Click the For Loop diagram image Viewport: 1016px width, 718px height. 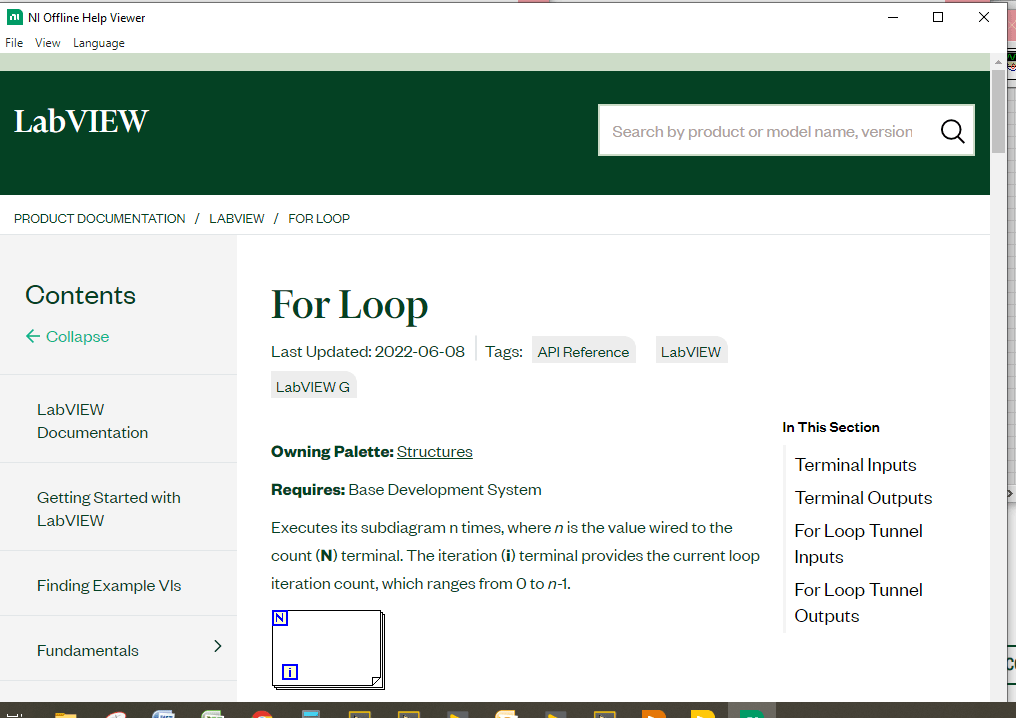[328, 649]
